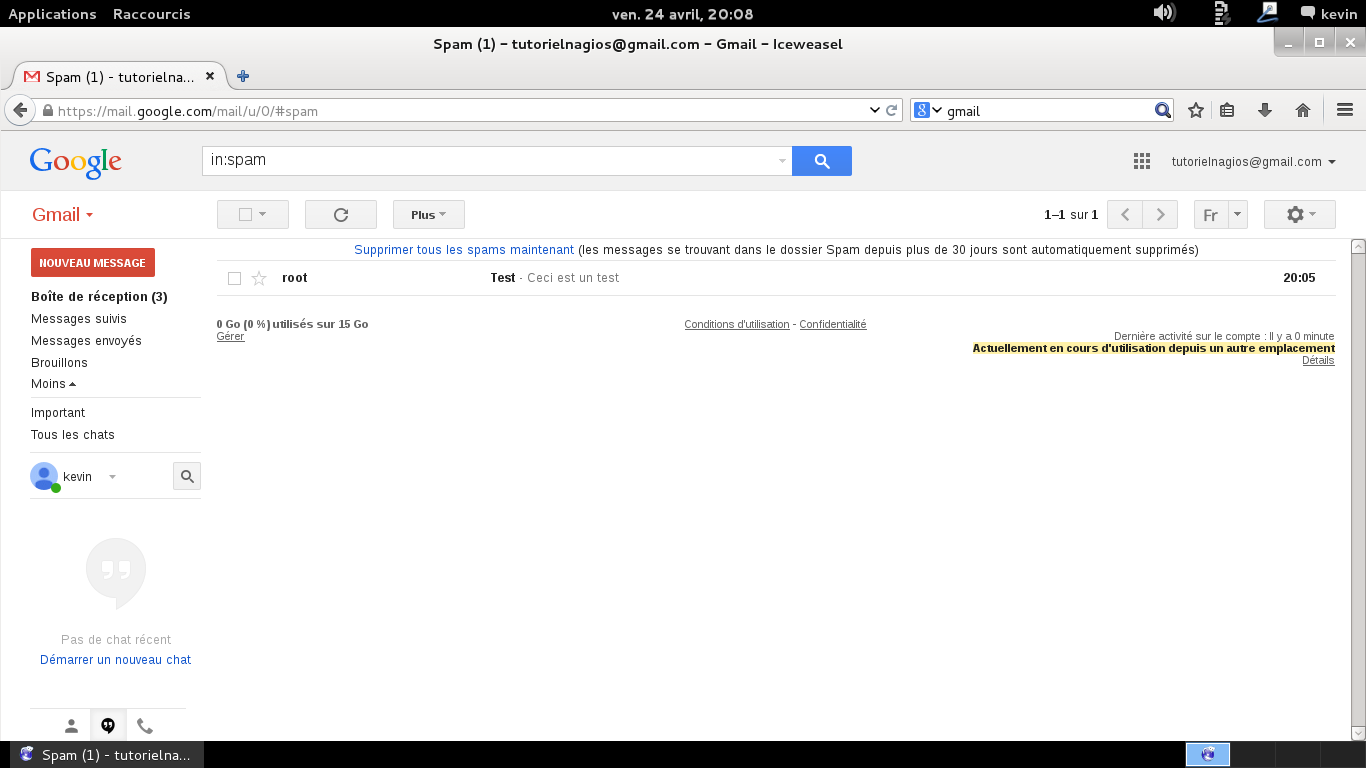Viewport: 1366px width, 768px height.
Task: Click the Google logo
Action: tap(76, 162)
